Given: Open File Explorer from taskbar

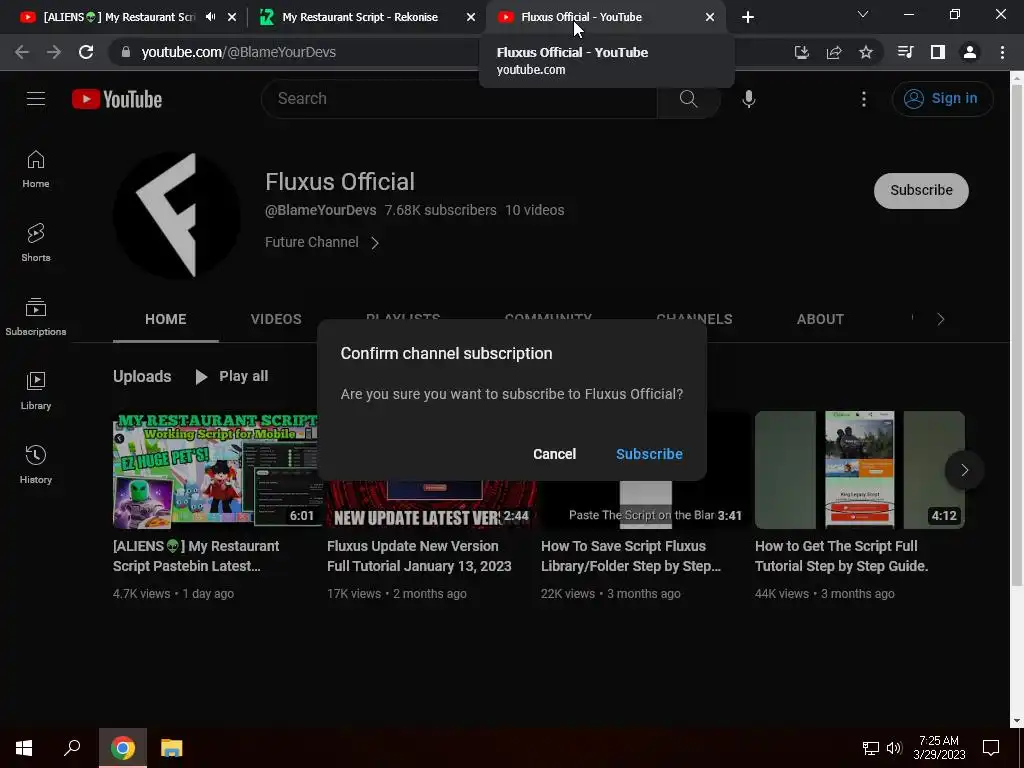Looking at the screenshot, I should point(171,748).
